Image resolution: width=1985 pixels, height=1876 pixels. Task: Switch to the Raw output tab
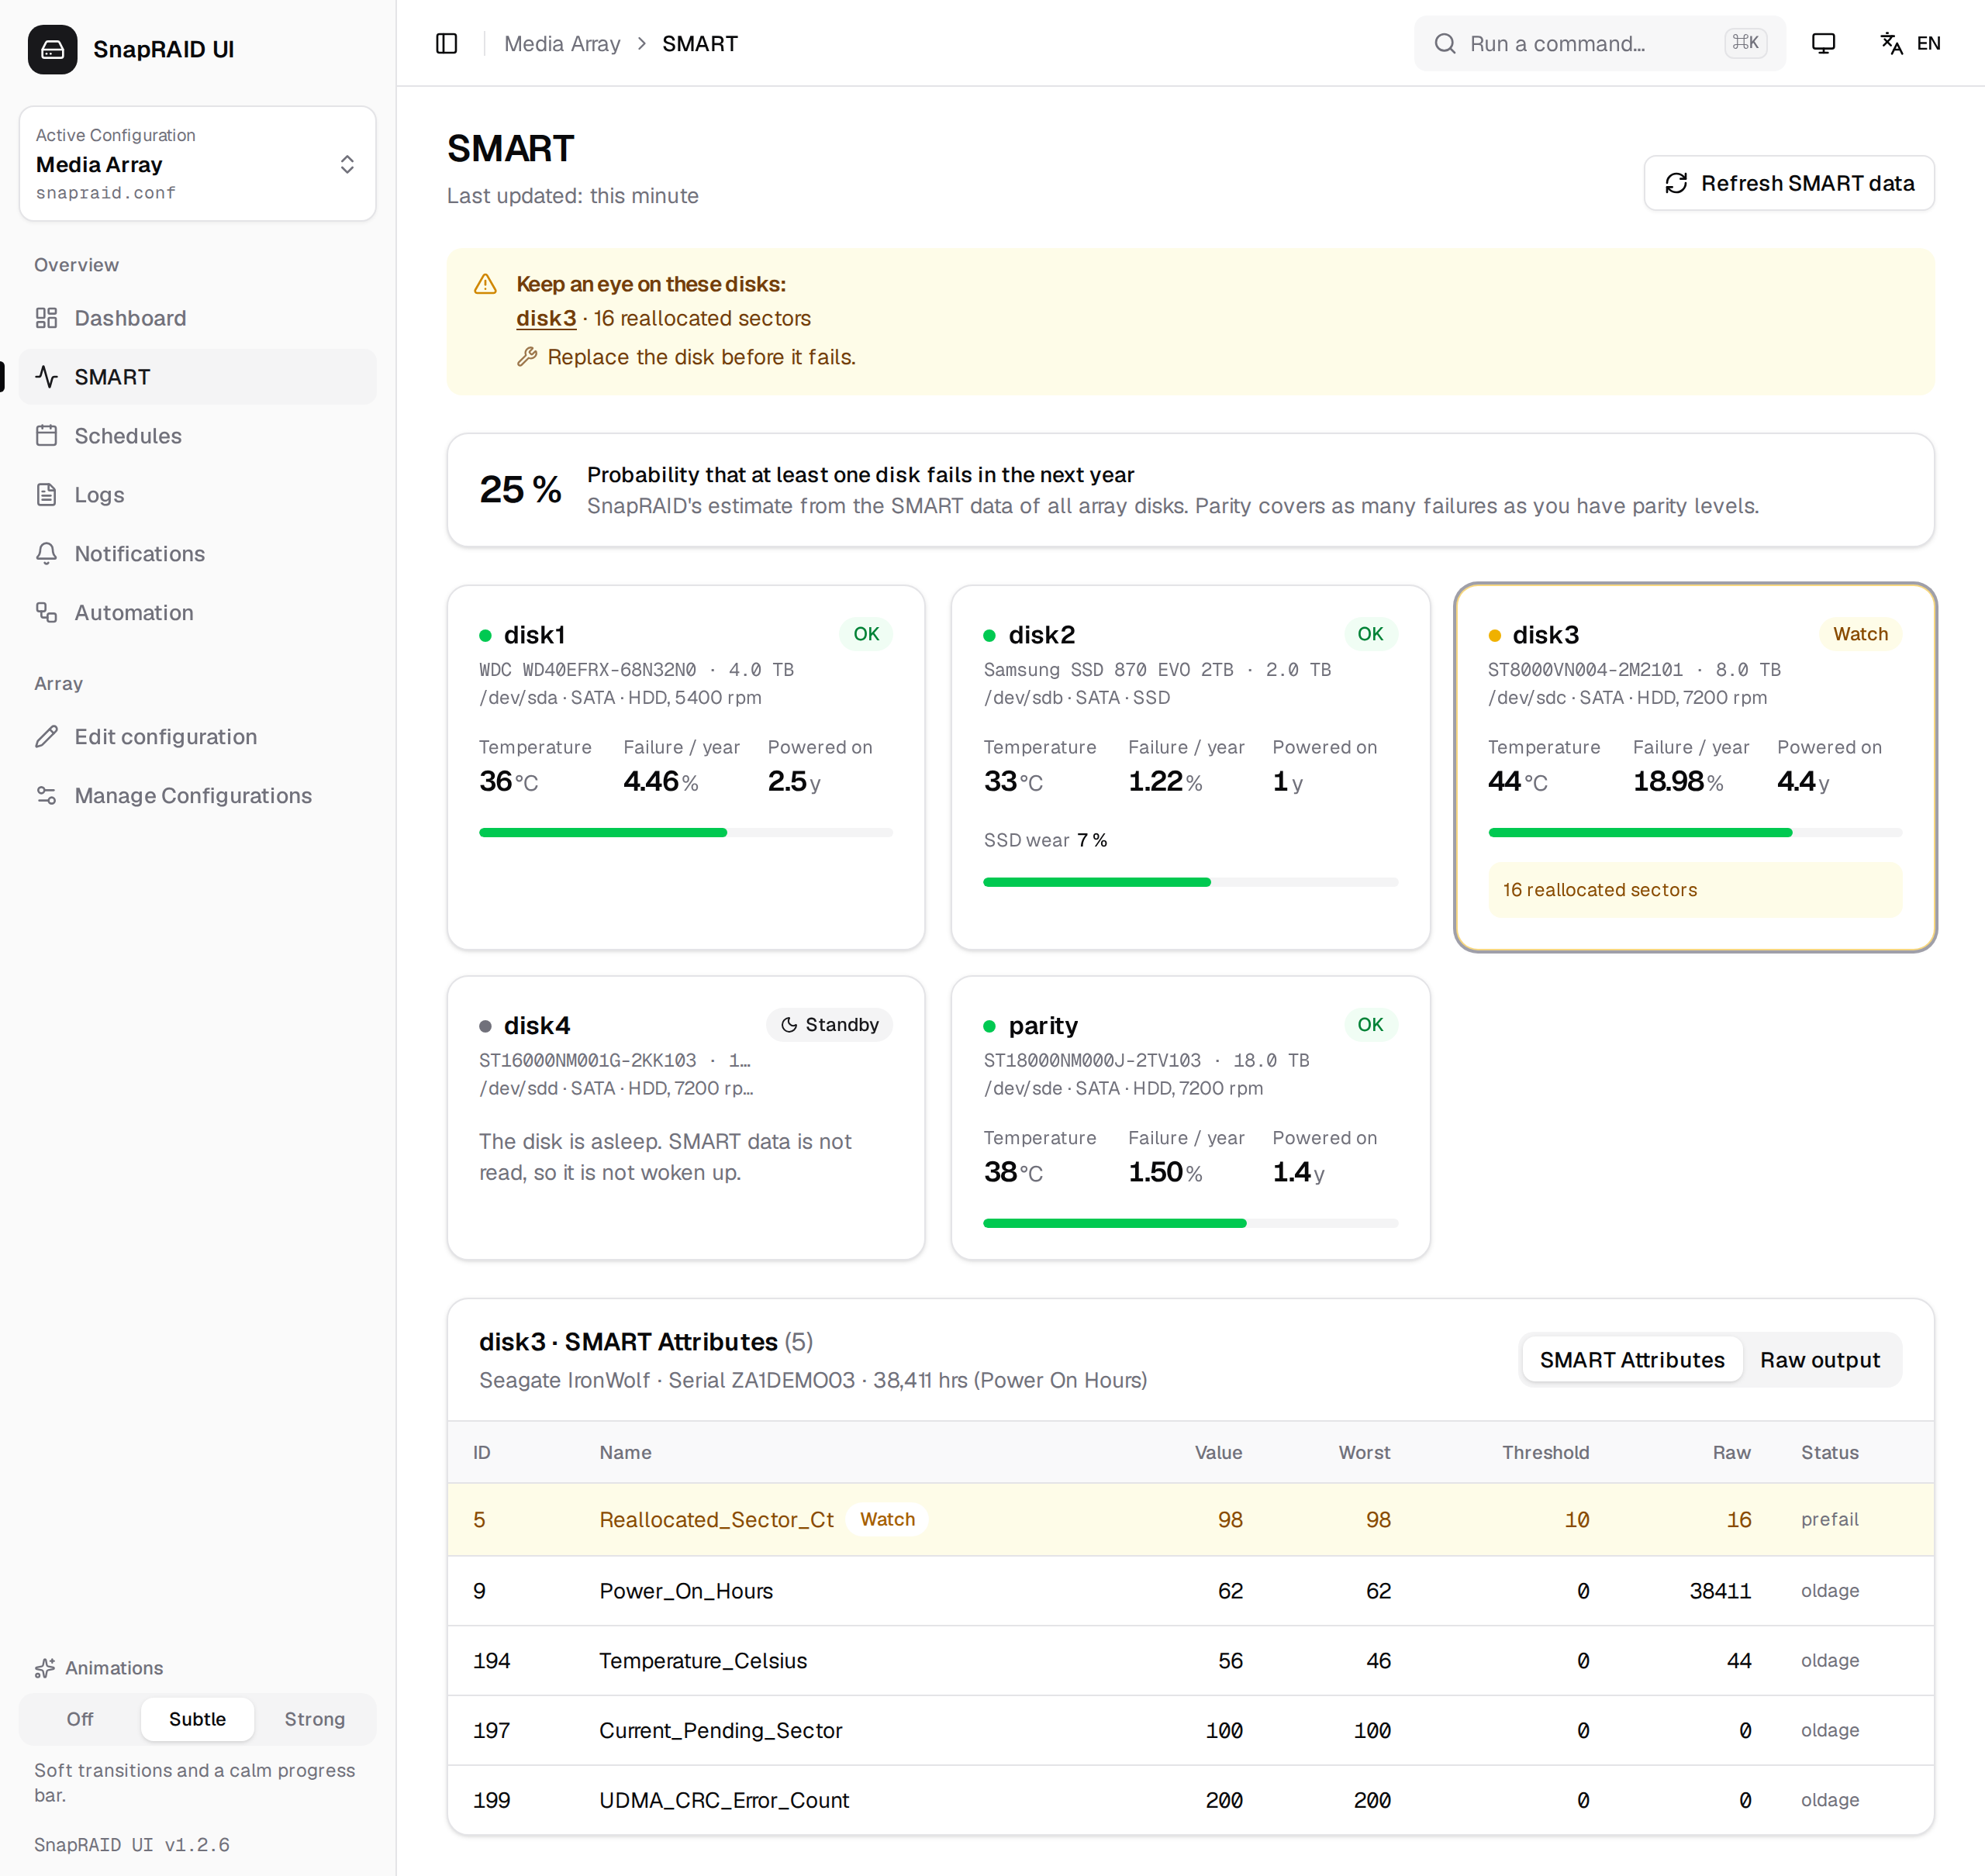(x=1820, y=1360)
